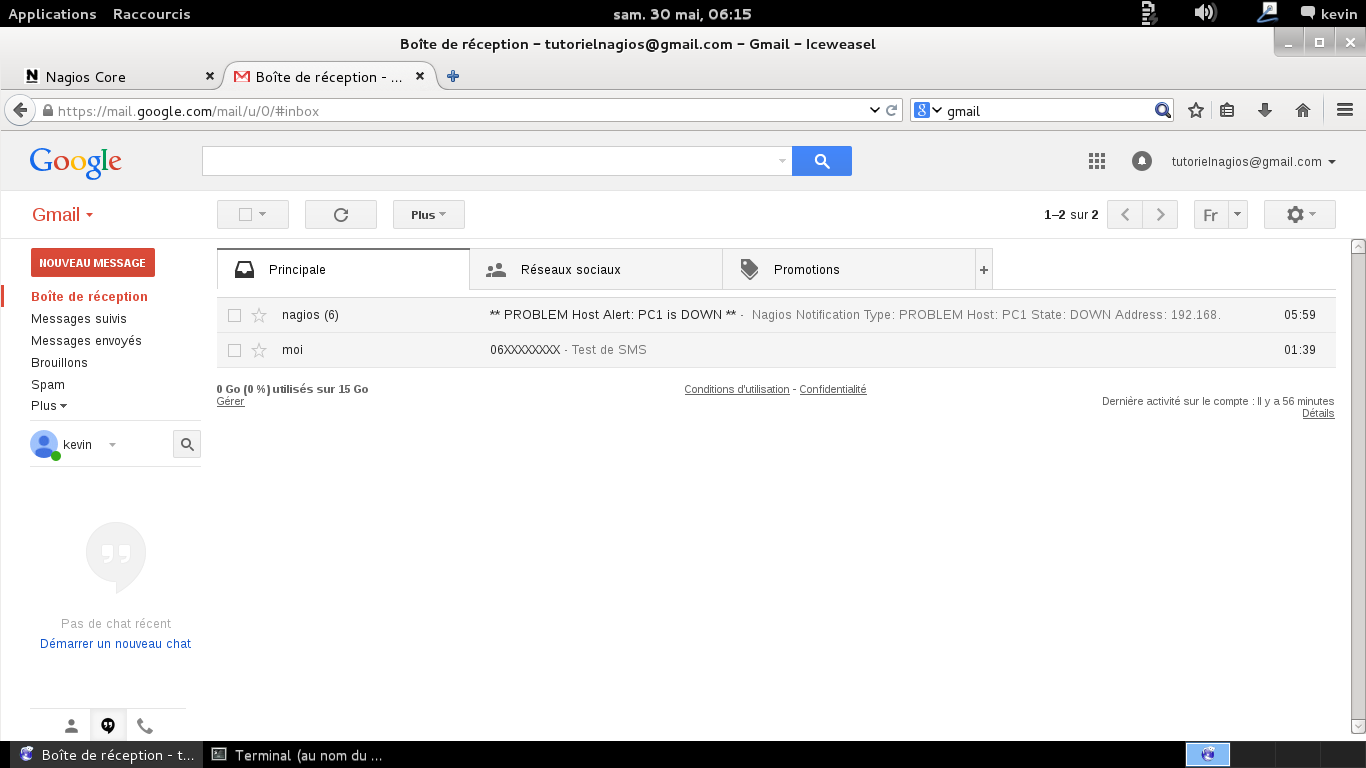Click the page vertical scrollbar
The width and height of the screenshot is (1366, 768).
(x=1357, y=486)
